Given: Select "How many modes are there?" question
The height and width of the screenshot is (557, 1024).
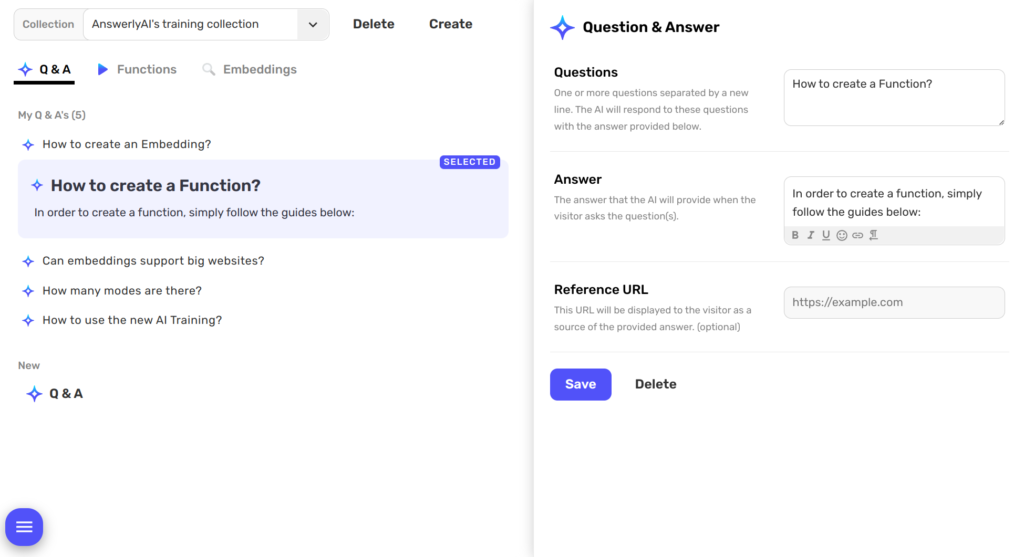Looking at the screenshot, I should coord(122,291).
